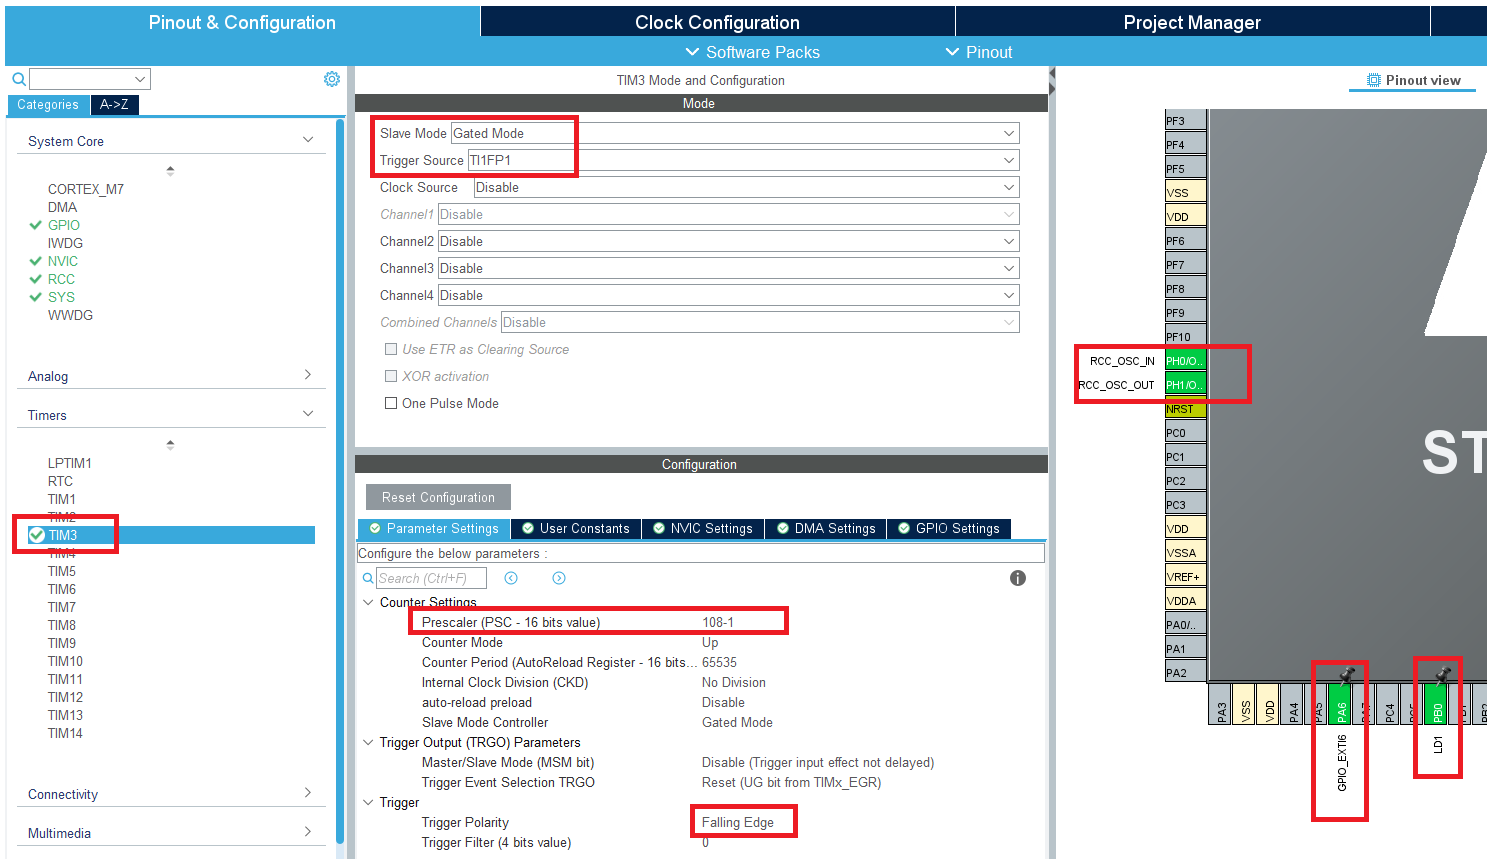Click the peripheral search combo box

coord(90,79)
